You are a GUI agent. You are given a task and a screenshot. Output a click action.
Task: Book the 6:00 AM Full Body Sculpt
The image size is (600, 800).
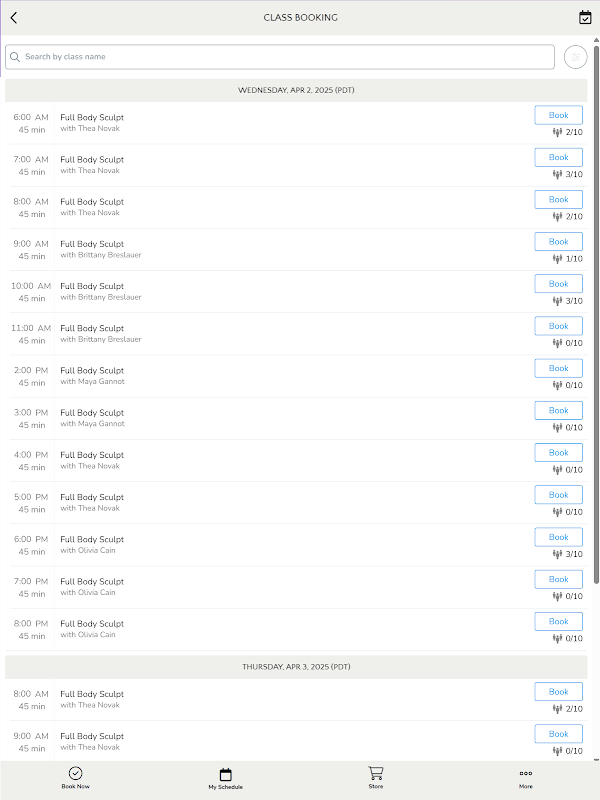(558, 115)
